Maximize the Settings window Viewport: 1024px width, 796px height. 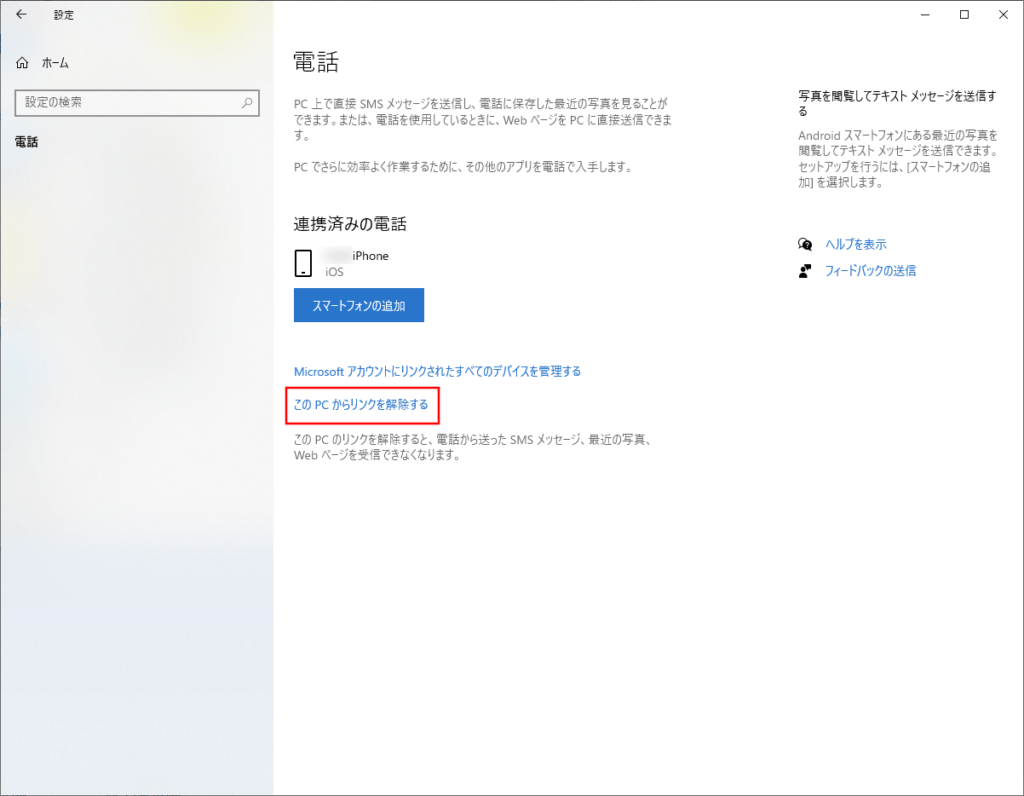[x=964, y=14]
